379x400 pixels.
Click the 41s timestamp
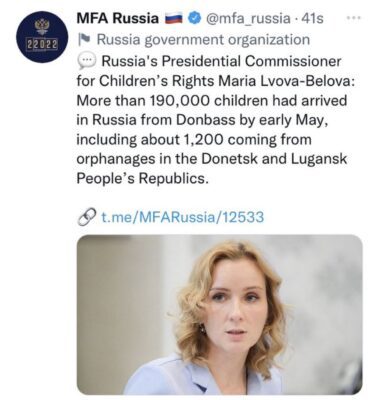(312, 19)
